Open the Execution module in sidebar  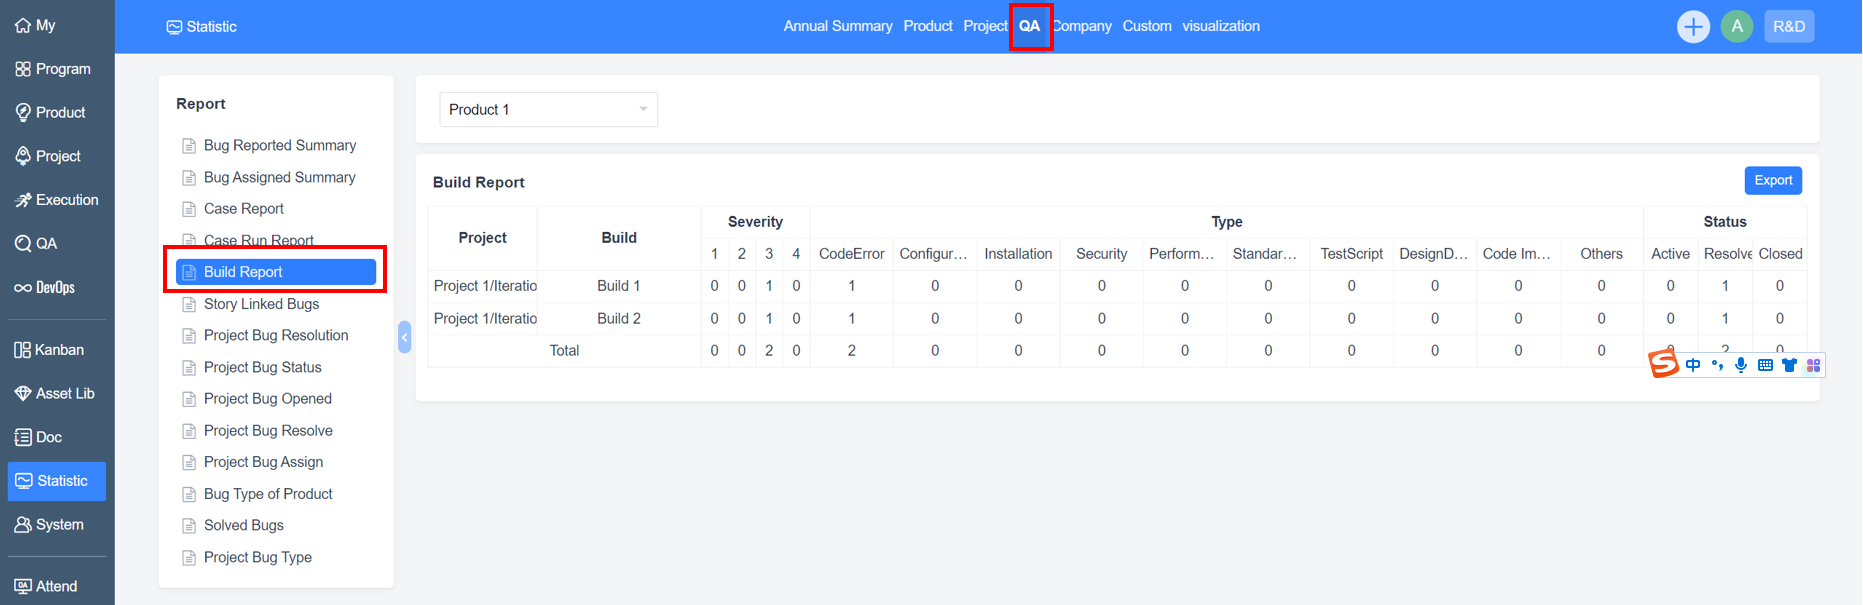[57, 200]
